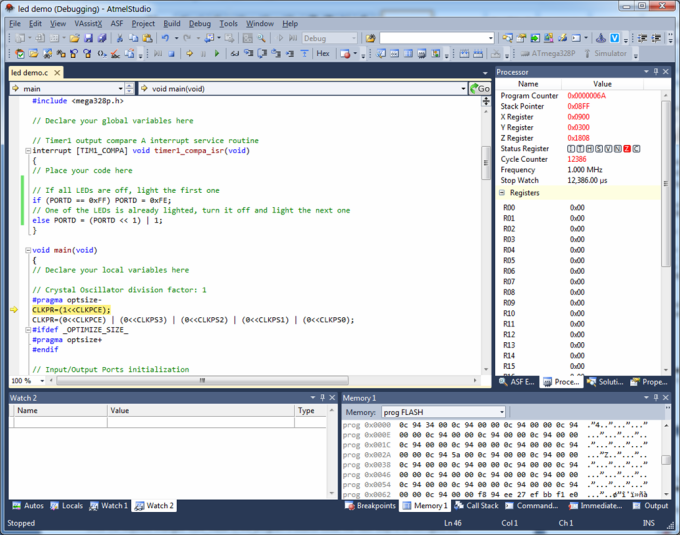
Task: Click the Step Over toolbar icon
Action: (x=262, y=53)
